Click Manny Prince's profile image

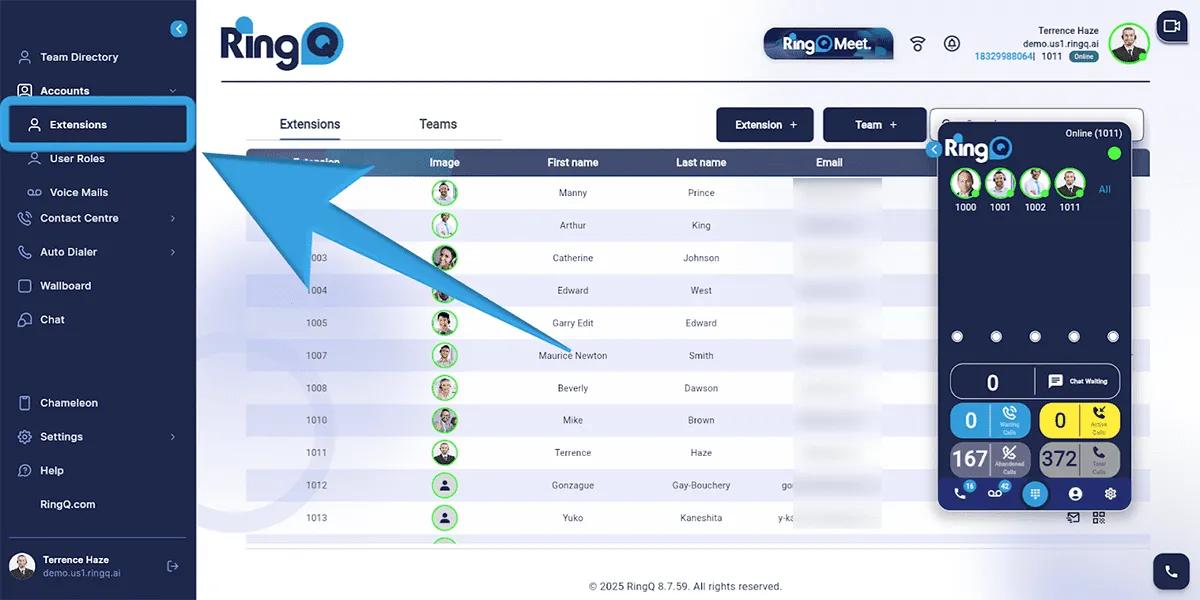coord(444,193)
